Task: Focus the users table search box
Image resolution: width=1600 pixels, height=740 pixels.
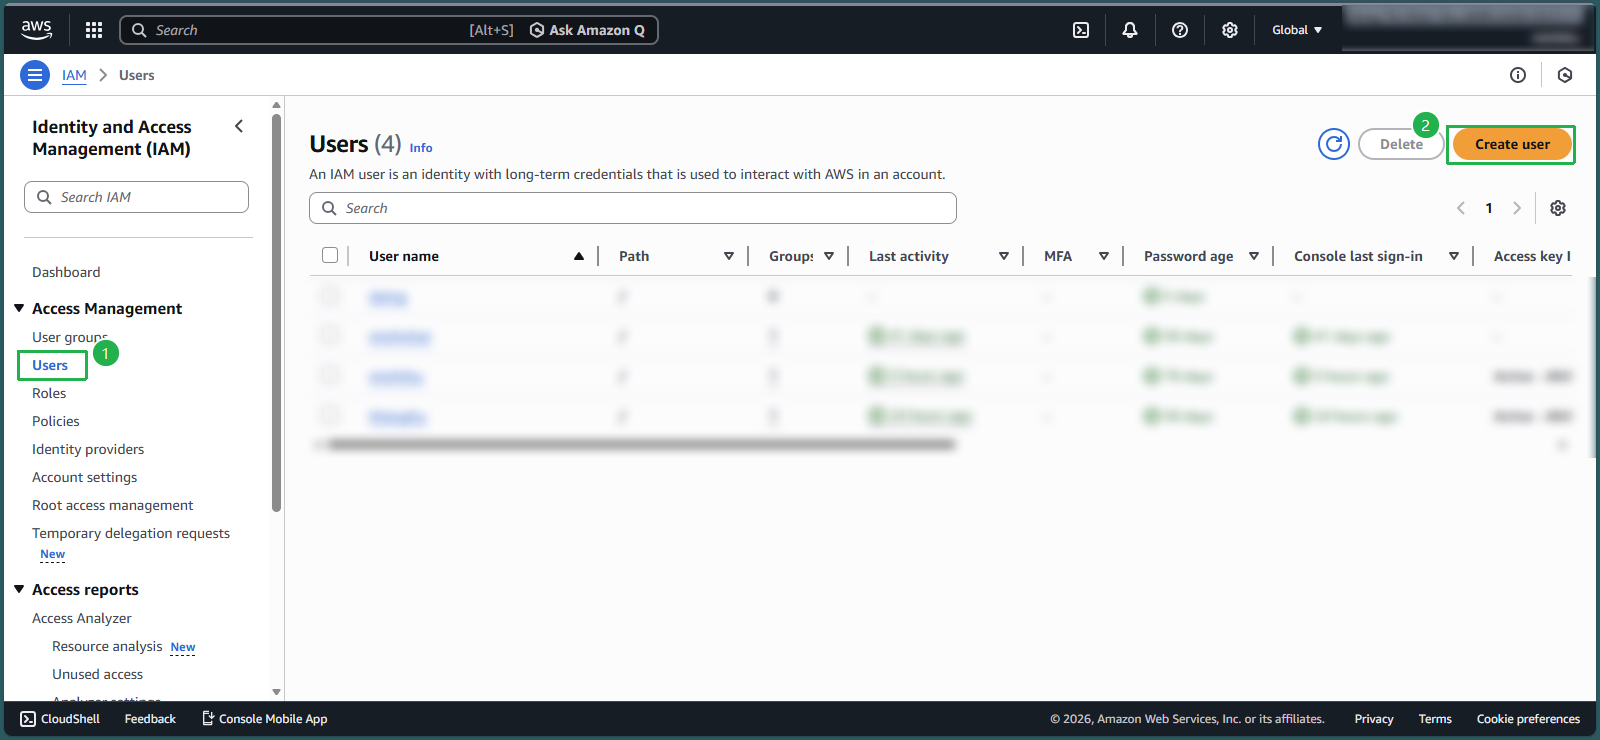Action: [633, 208]
